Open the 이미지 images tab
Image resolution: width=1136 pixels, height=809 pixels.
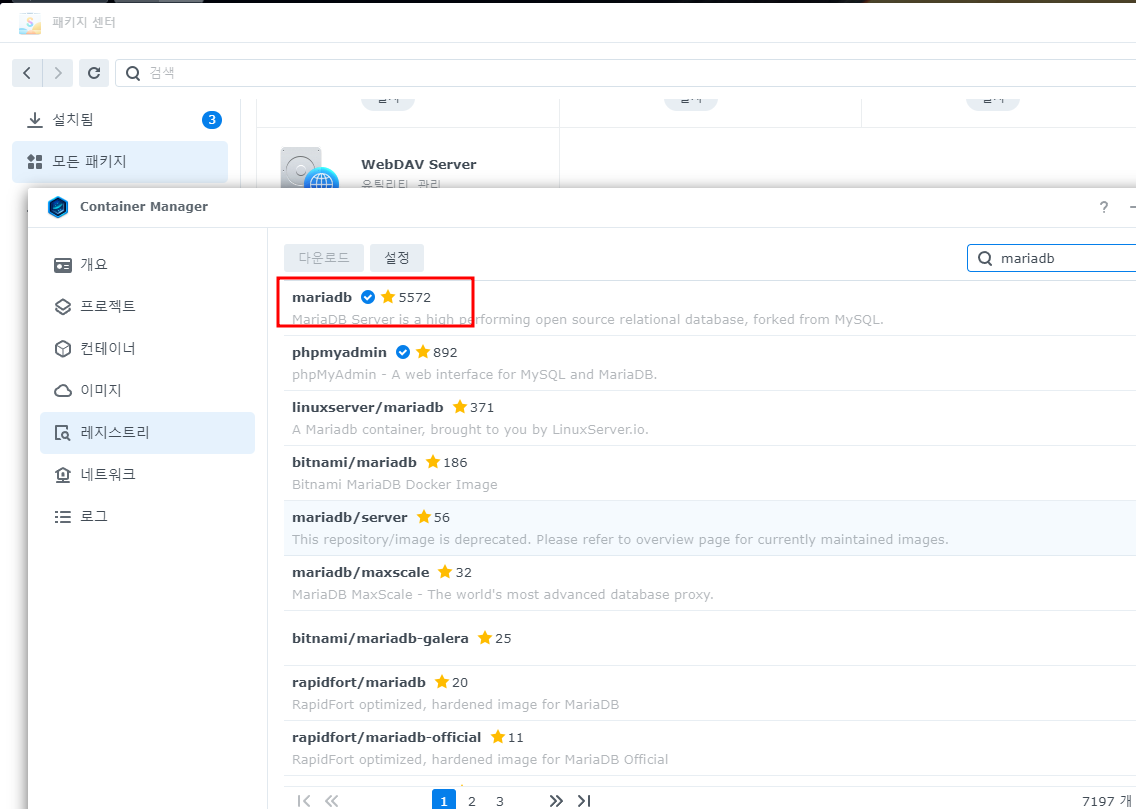147,391
